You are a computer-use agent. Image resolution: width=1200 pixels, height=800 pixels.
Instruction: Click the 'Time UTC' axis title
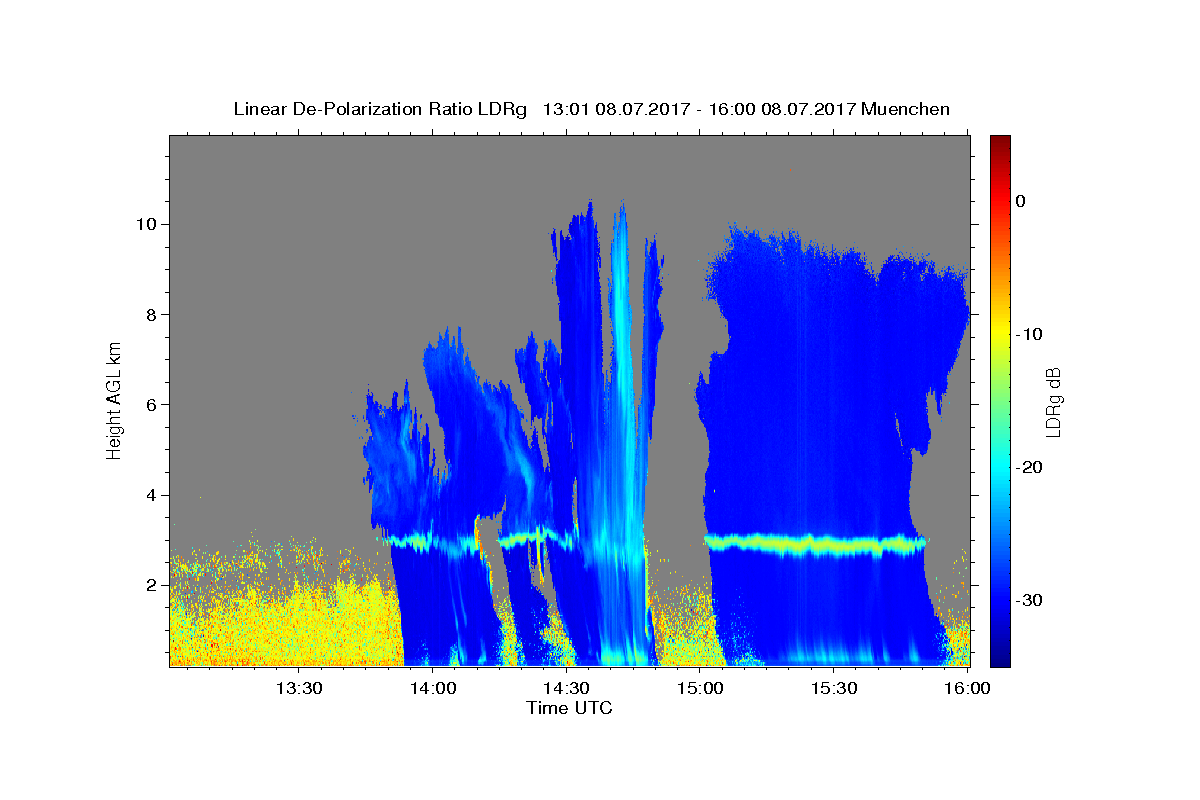coord(569,708)
